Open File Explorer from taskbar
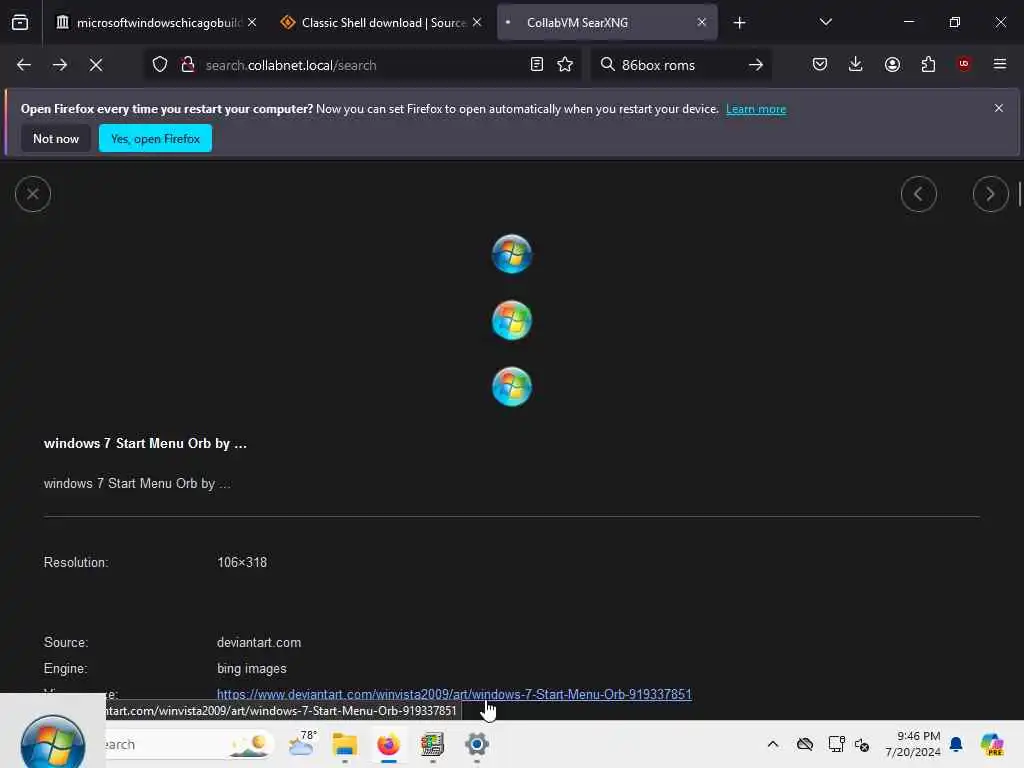Screen dimensions: 1024x768 click(x=344, y=744)
